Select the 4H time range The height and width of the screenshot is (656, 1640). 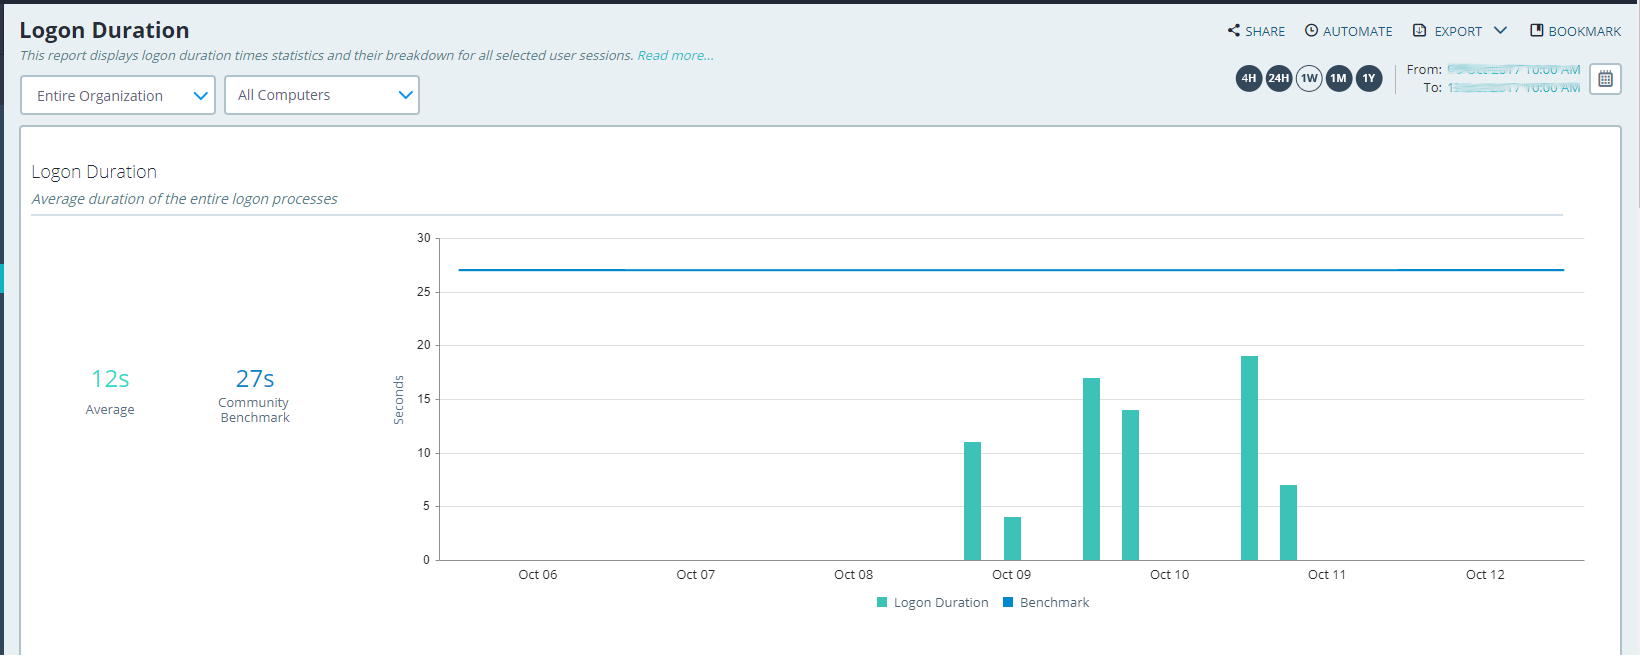coord(1249,78)
